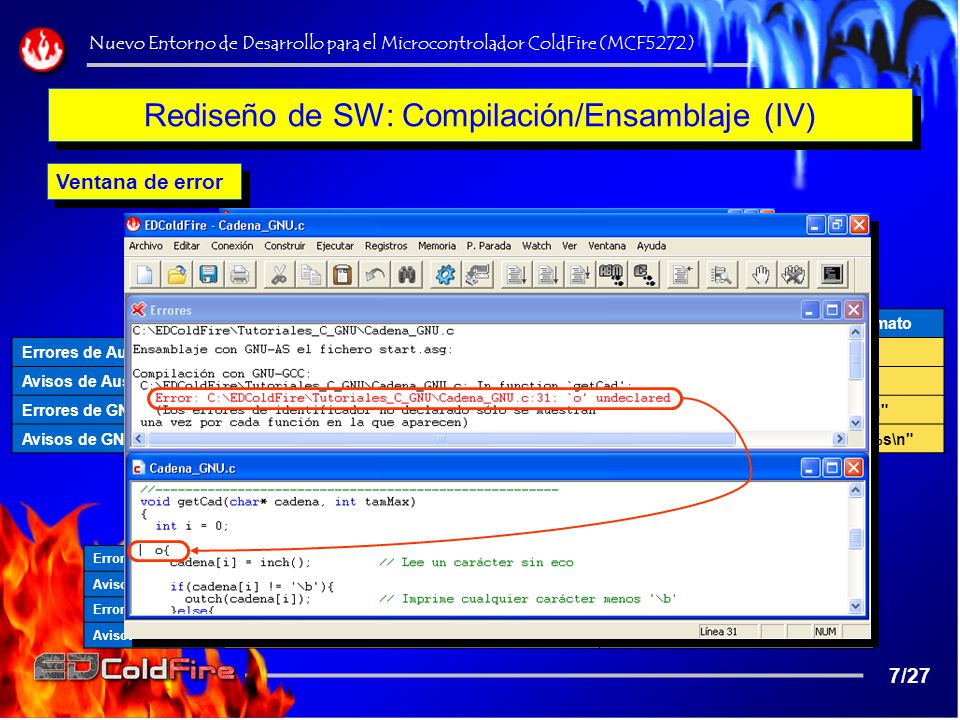Click the code editor scroll down arrow
This screenshot has width=960, height=720.
pyautogui.click(x=855, y=606)
